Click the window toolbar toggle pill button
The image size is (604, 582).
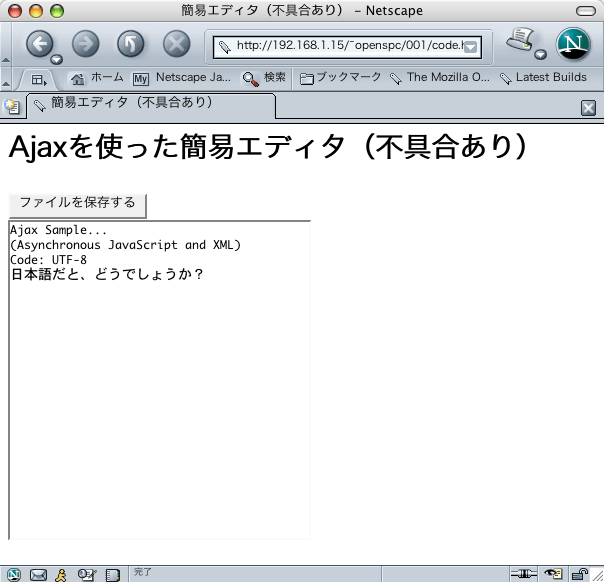click(586, 11)
